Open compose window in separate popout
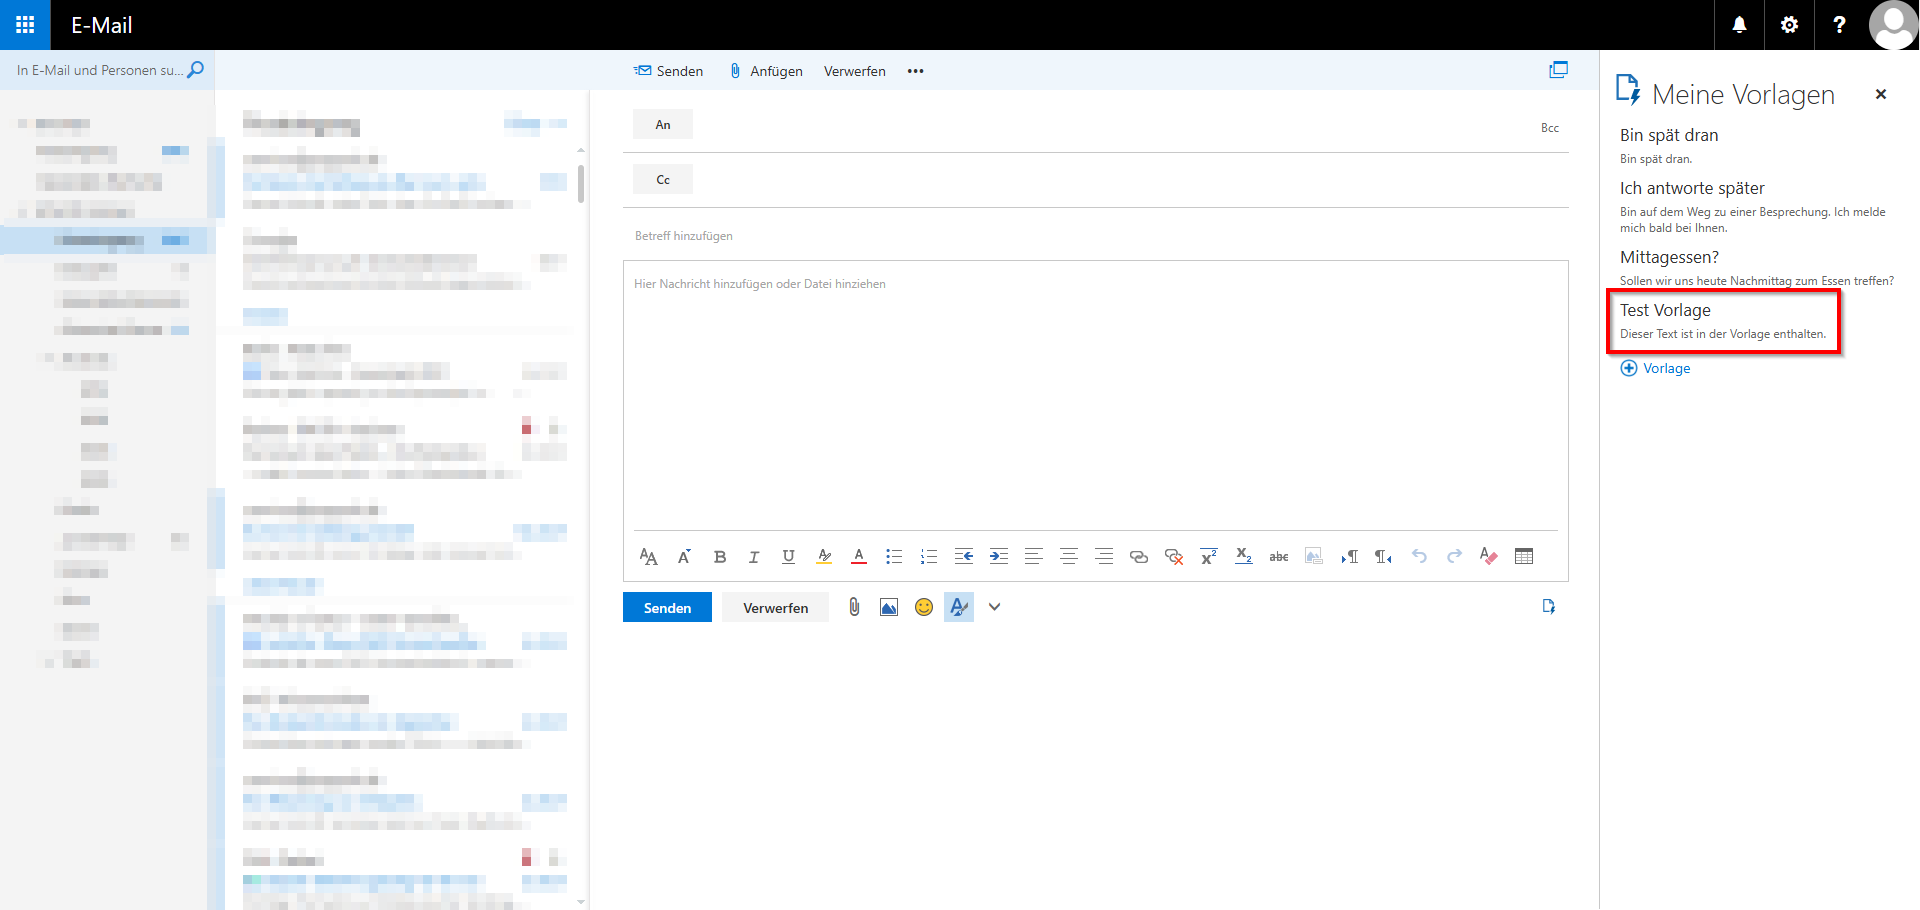Screen dimensions: 1920x910 (x=1558, y=70)
